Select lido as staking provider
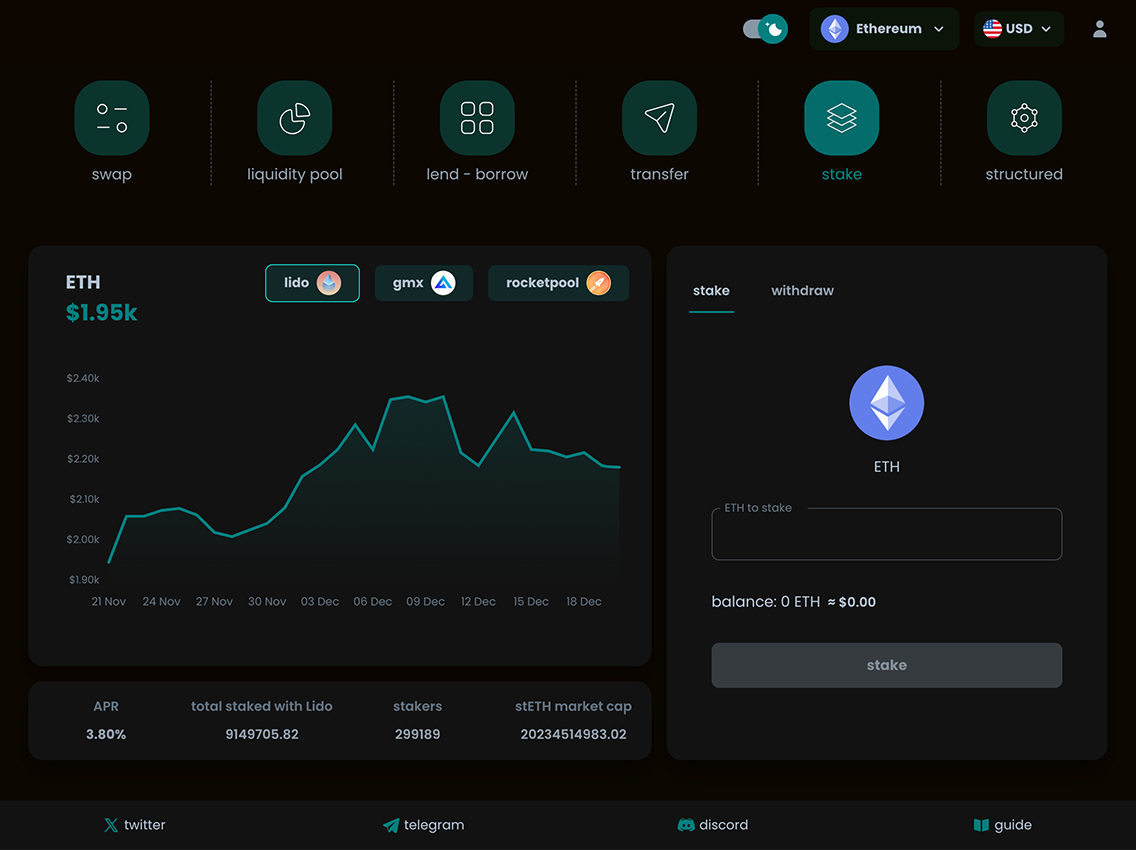Viewport: 1136px width, 850px height. pos(312,283)
